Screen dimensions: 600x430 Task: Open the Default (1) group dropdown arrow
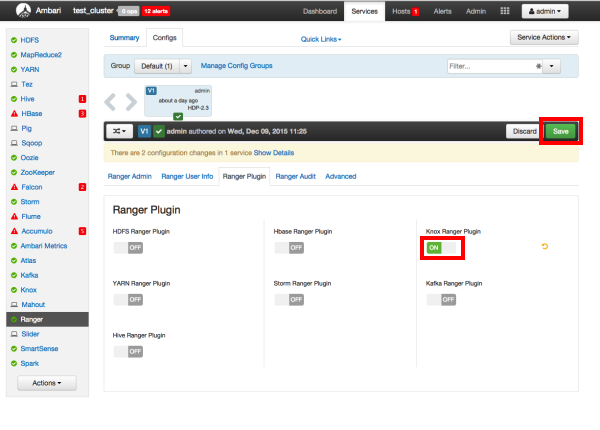[x=186, y=66]
